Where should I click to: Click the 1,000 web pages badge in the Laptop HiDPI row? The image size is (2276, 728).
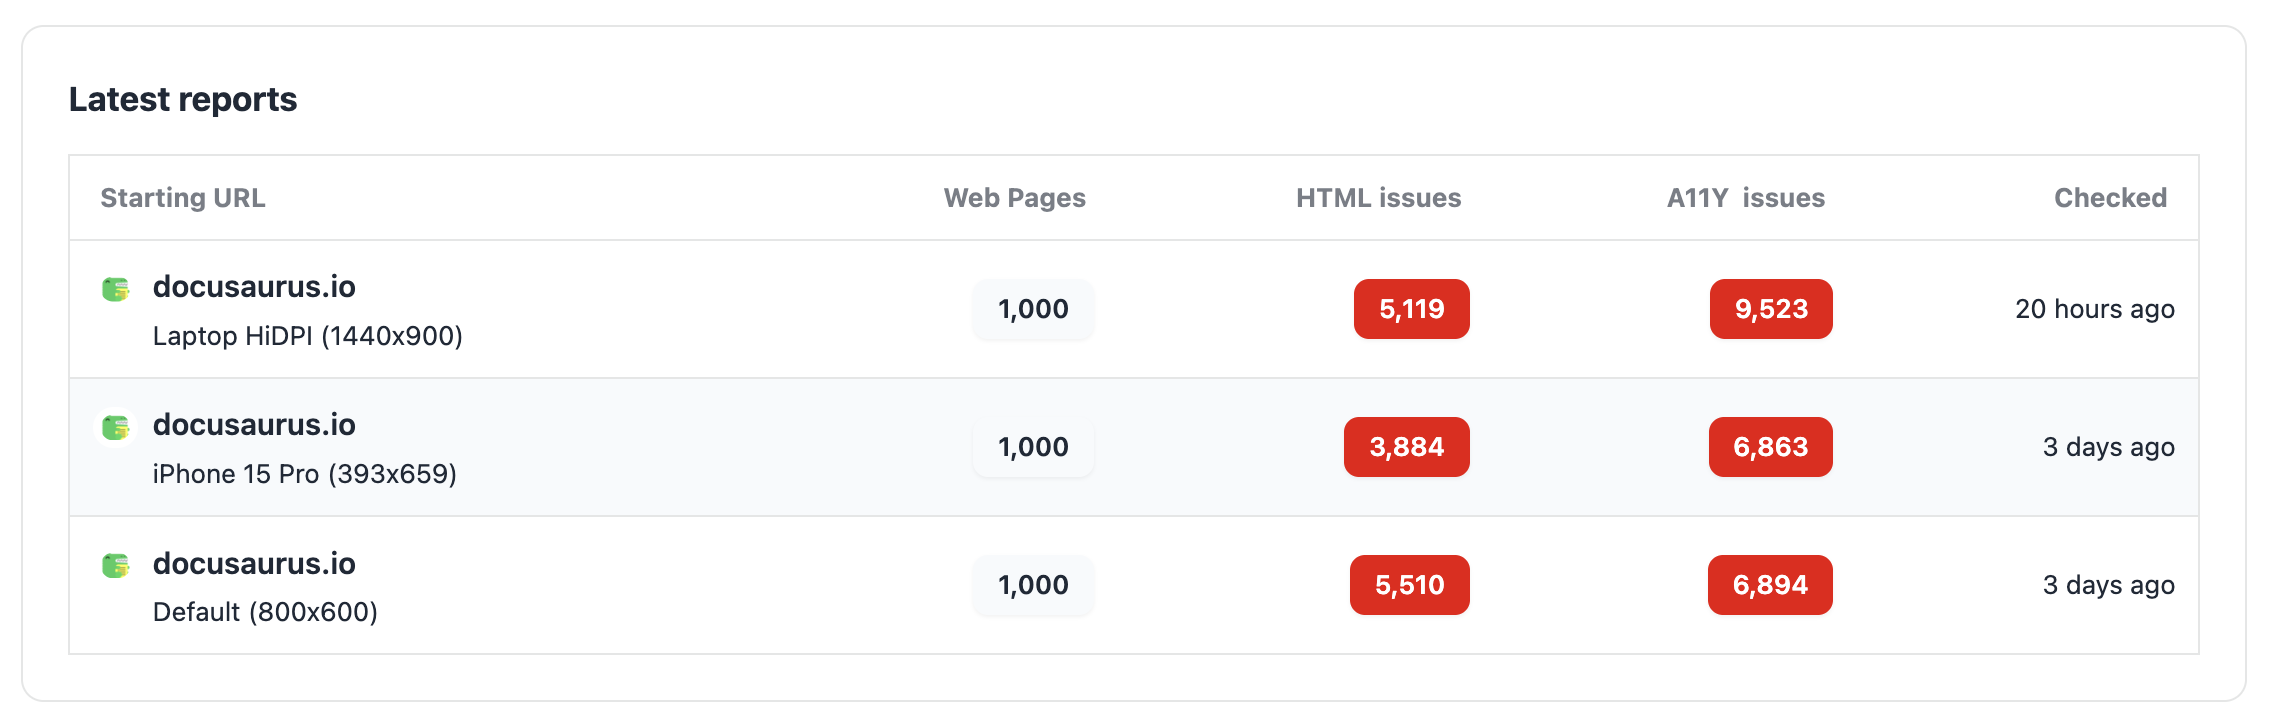[1033, 309]
